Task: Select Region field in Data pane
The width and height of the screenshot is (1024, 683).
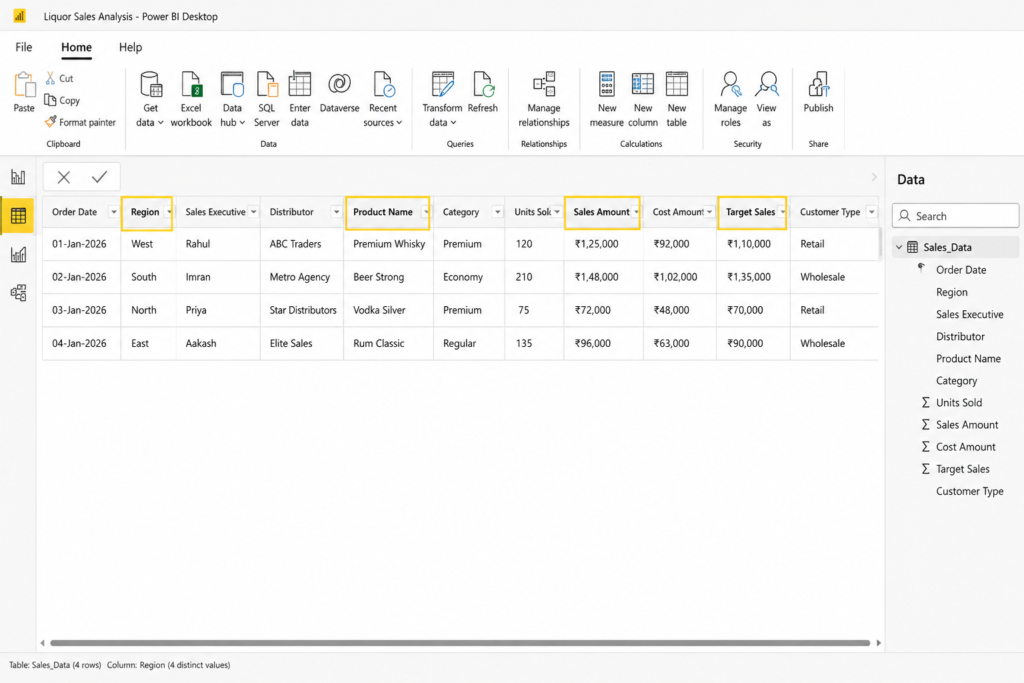Action: (x=952, y=292)
